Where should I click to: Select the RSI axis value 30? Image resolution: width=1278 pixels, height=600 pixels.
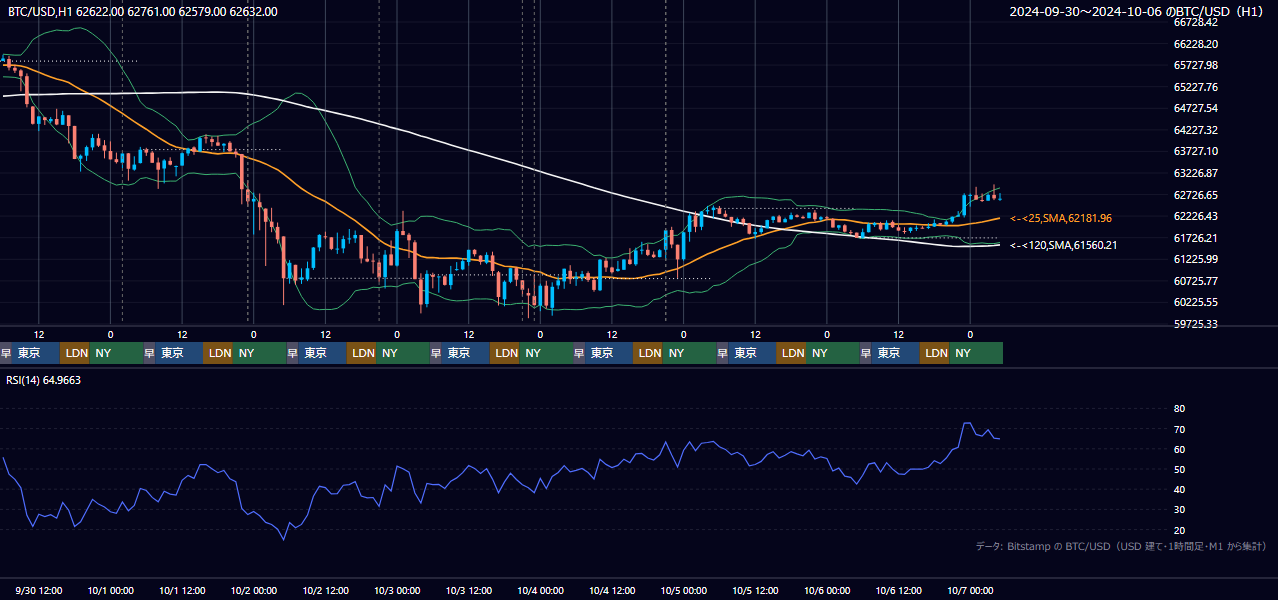(1179, 510)
